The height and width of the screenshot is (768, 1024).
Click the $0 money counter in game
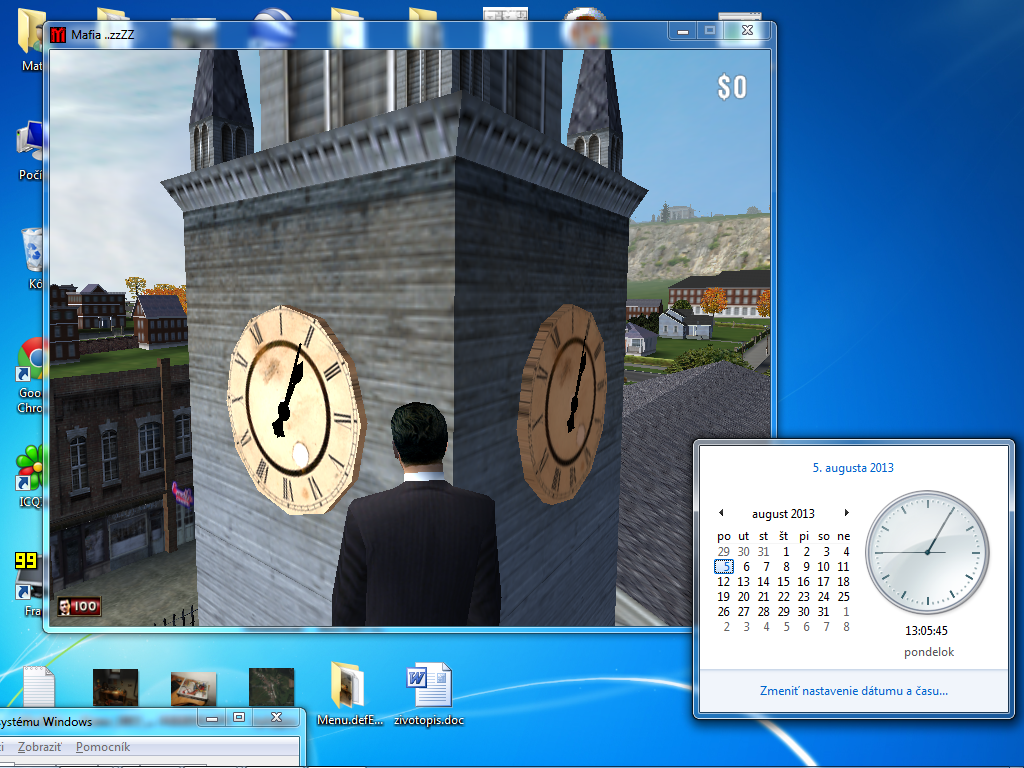[731, 87]
